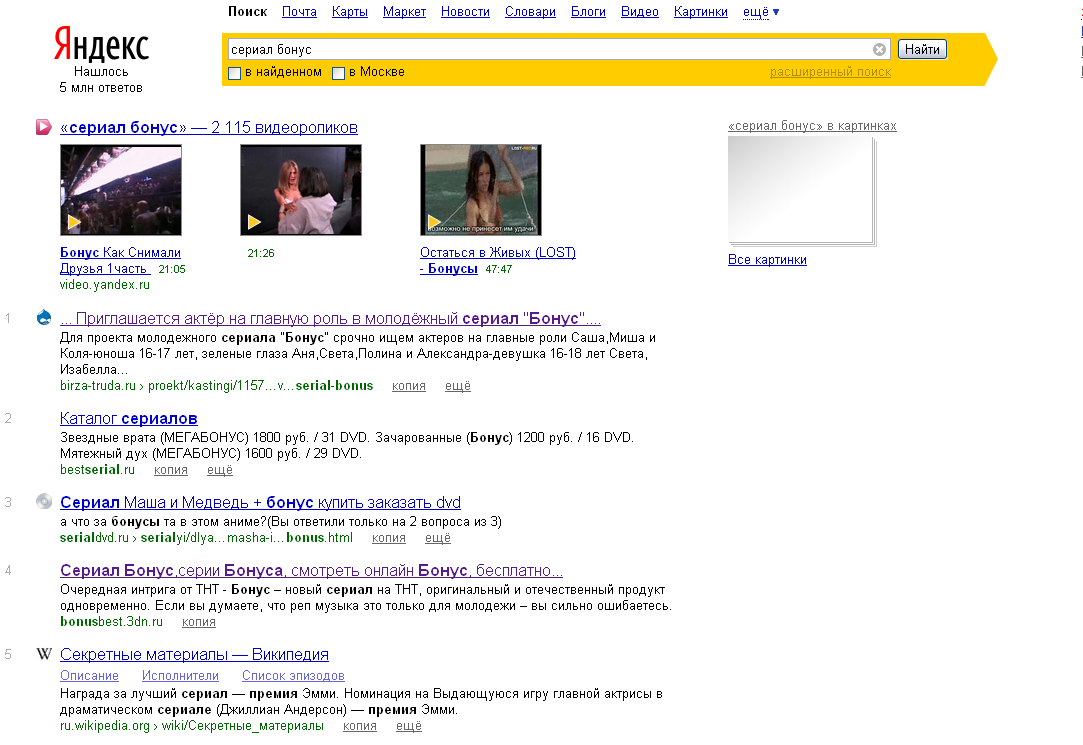Play the LOST bonus video thumbnail
The image size is (1083, 745).
pyautogui.click(x=481, y=190)
